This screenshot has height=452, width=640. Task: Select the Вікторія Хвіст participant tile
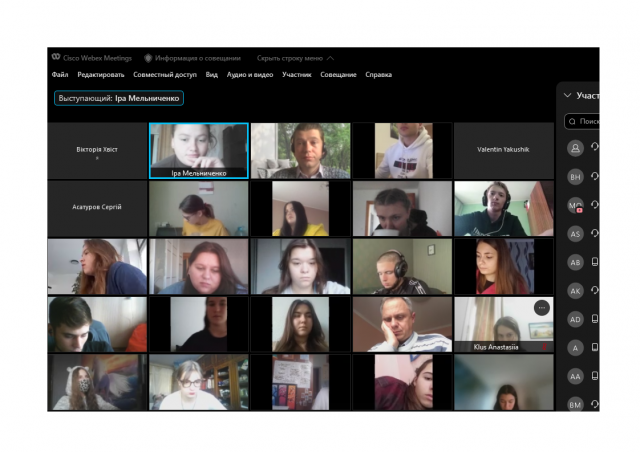click(x=97, y=151)
